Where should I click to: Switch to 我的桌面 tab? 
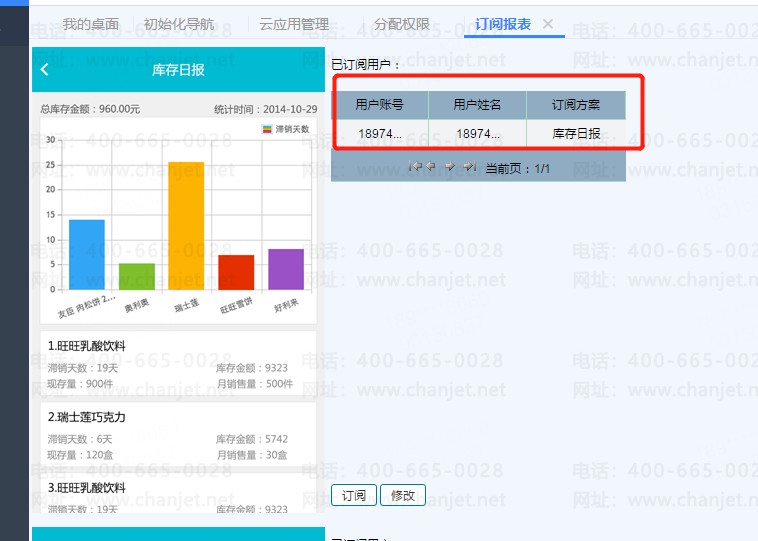click(x=90, y=23)
